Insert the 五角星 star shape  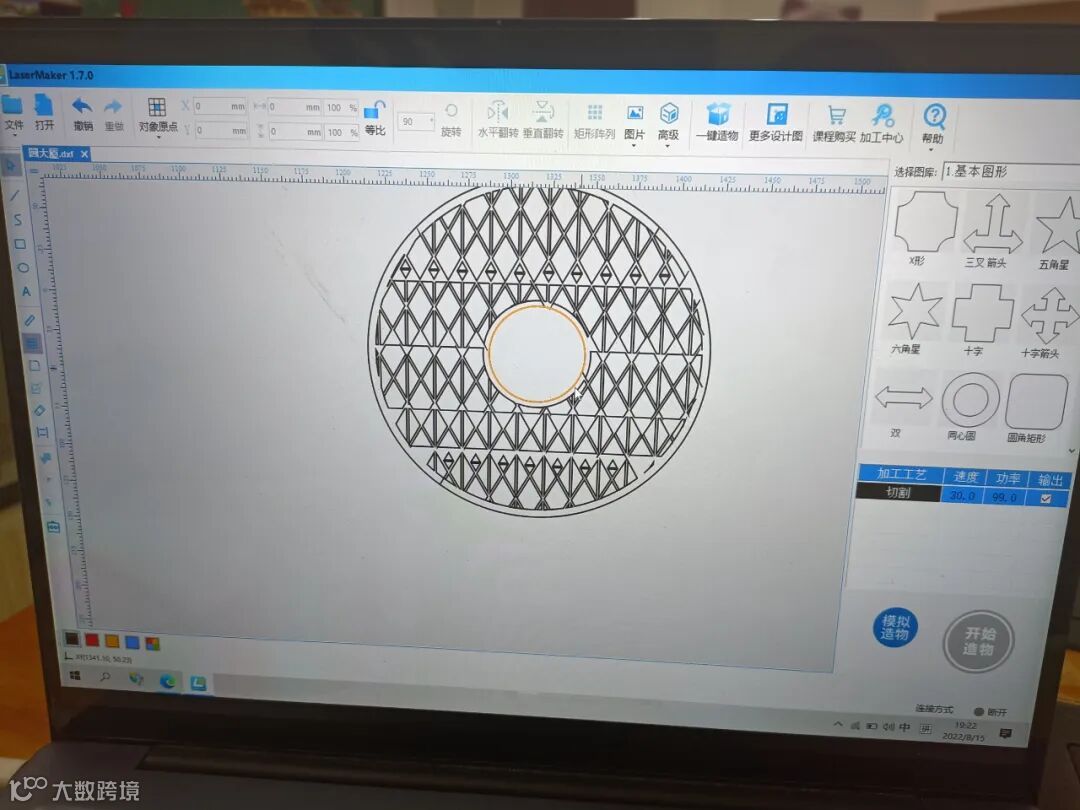coord(1057,226)
